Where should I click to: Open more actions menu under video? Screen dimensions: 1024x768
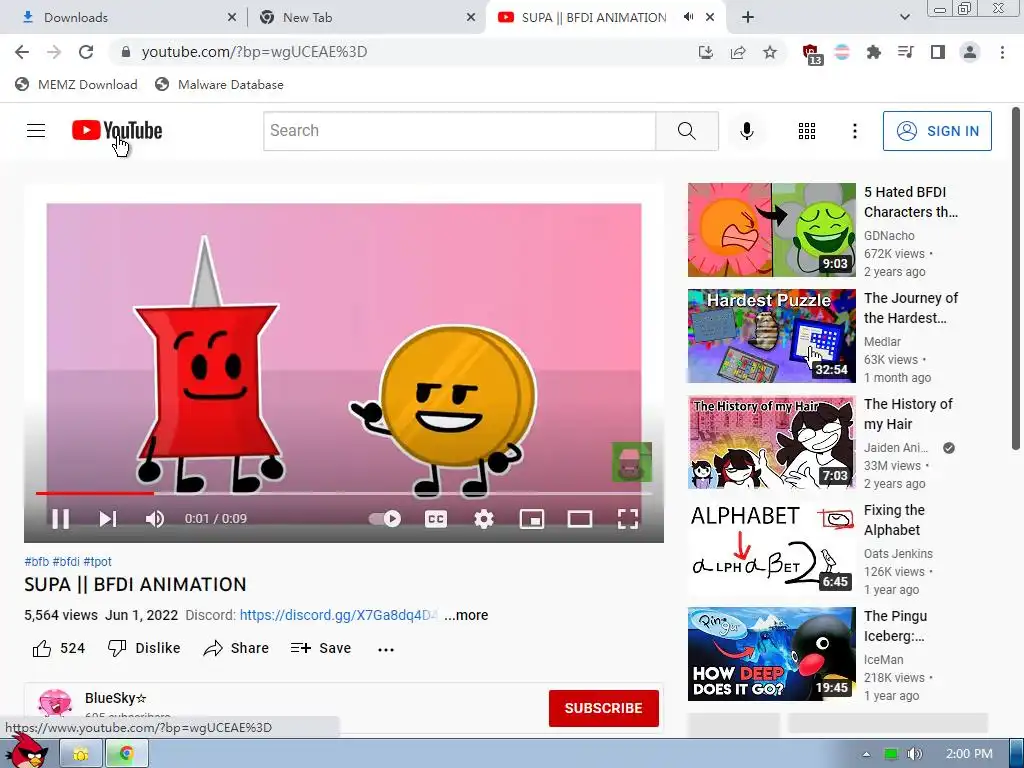(386, 649)
